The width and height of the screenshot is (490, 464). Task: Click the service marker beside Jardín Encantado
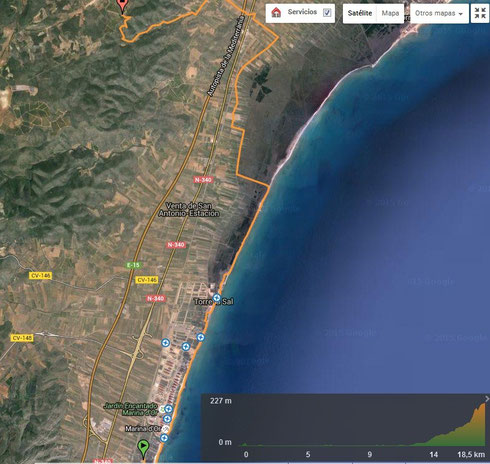(168, 409)
